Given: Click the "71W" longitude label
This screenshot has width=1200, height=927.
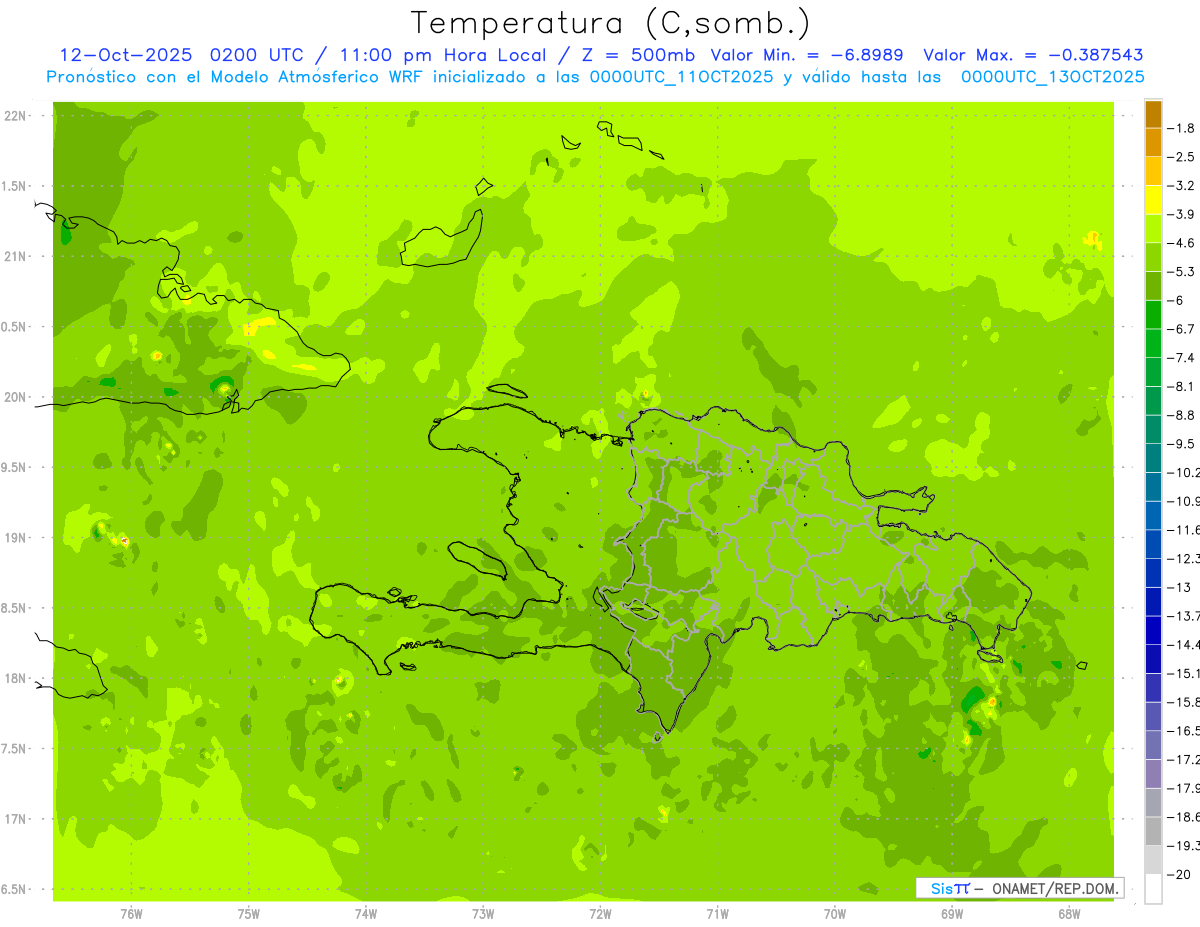Looking at the screenshot, I should pos(717,913).
